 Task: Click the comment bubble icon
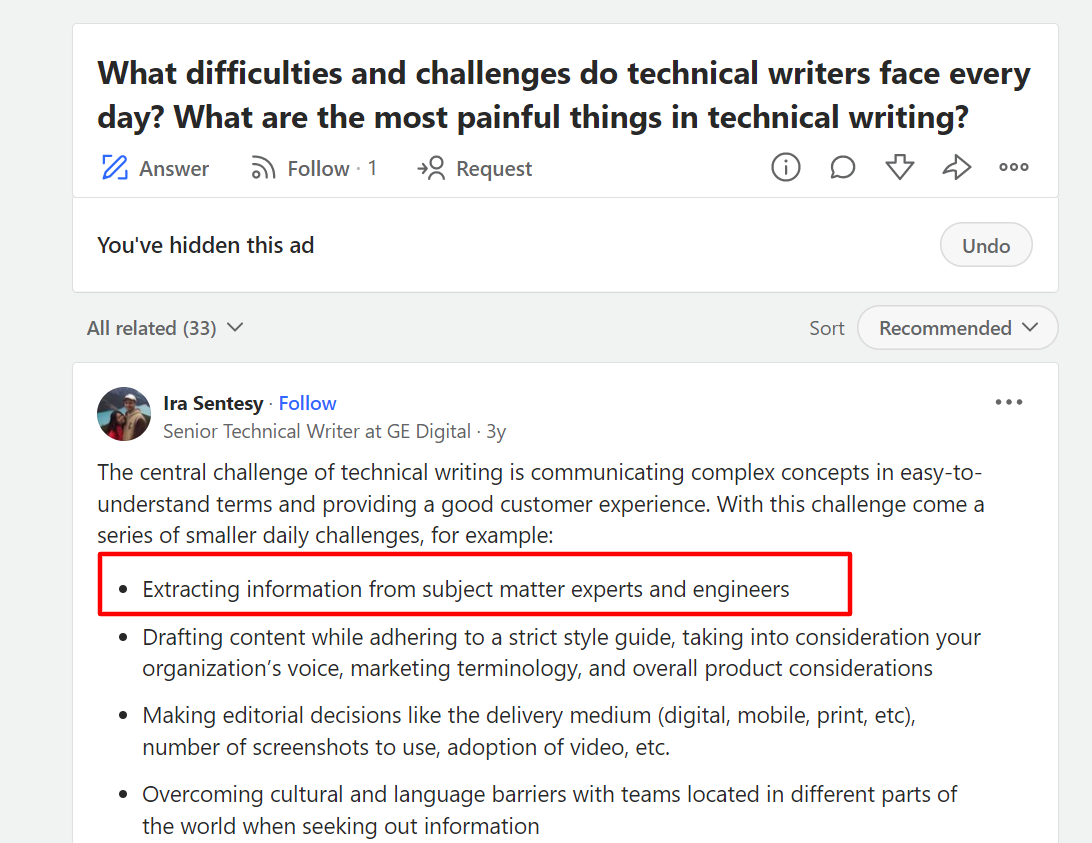843,167
